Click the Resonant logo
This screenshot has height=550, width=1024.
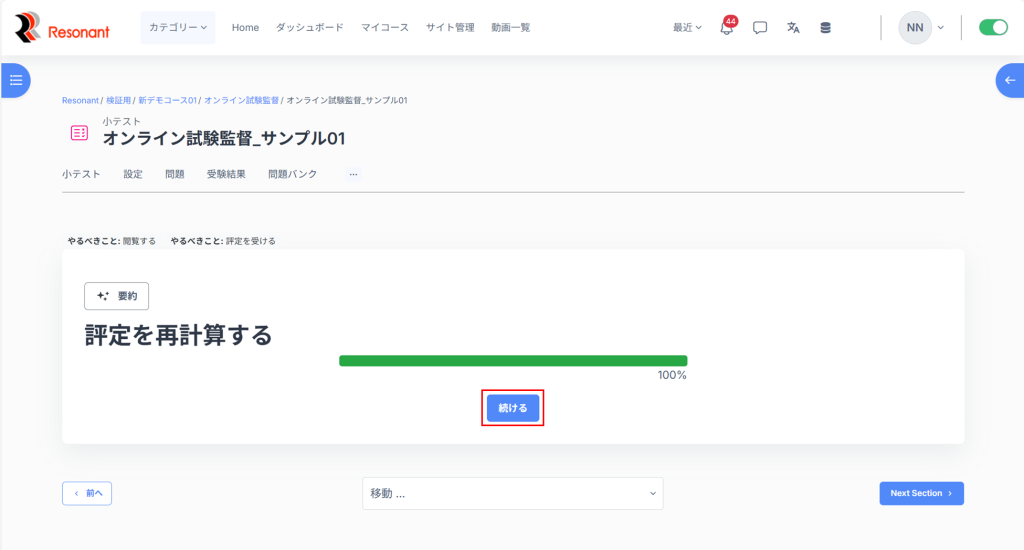tap(62, 28)
